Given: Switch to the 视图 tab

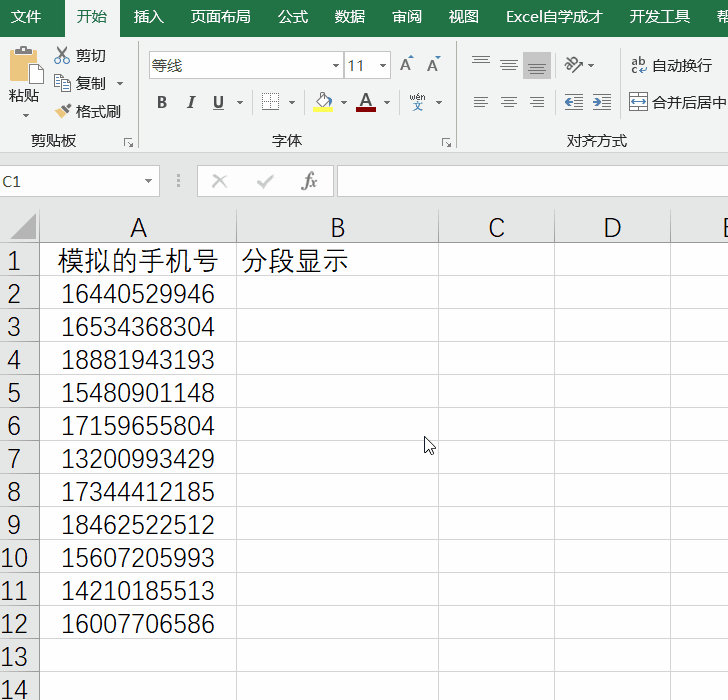Looking at the screenshot, I should pos(463,17).
